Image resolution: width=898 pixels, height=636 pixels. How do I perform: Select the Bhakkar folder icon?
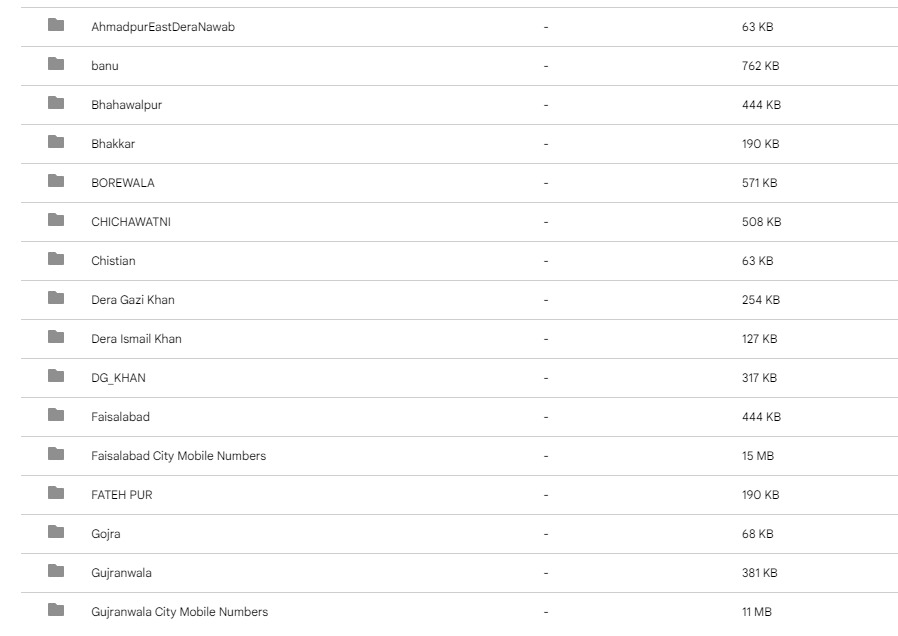pyautogui.click(x=56, y=142)
